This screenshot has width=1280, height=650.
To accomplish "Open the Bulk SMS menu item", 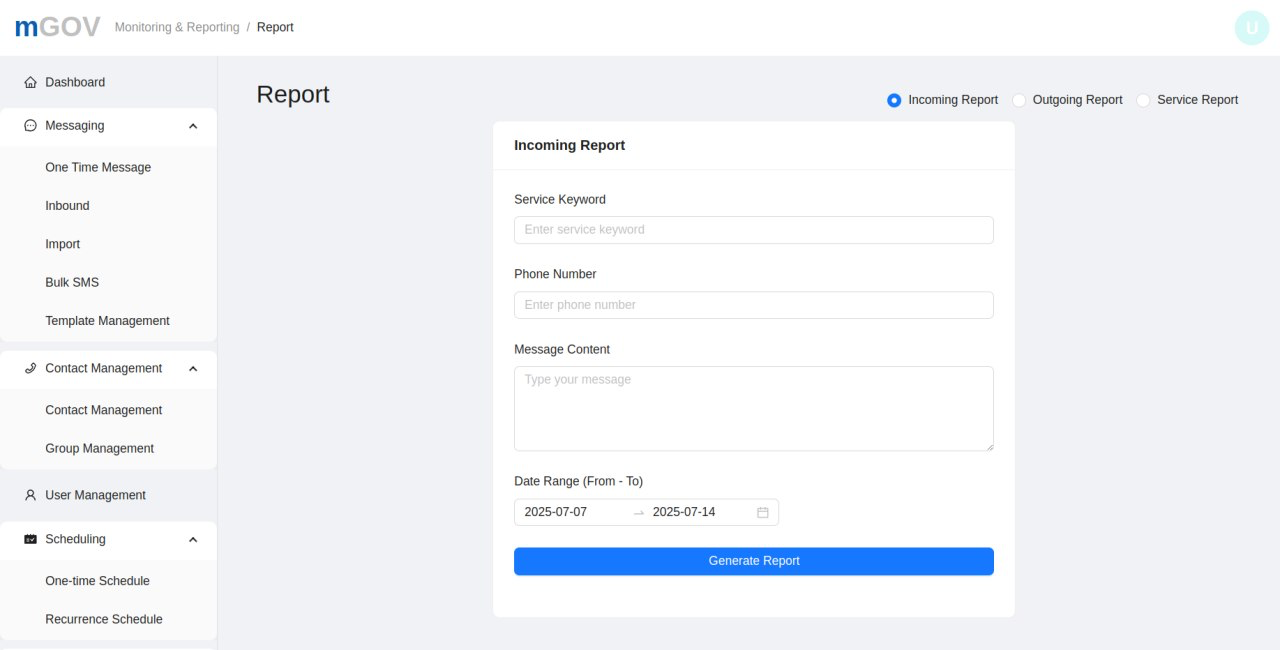I will pyautogui.click(x=72, y=283).
